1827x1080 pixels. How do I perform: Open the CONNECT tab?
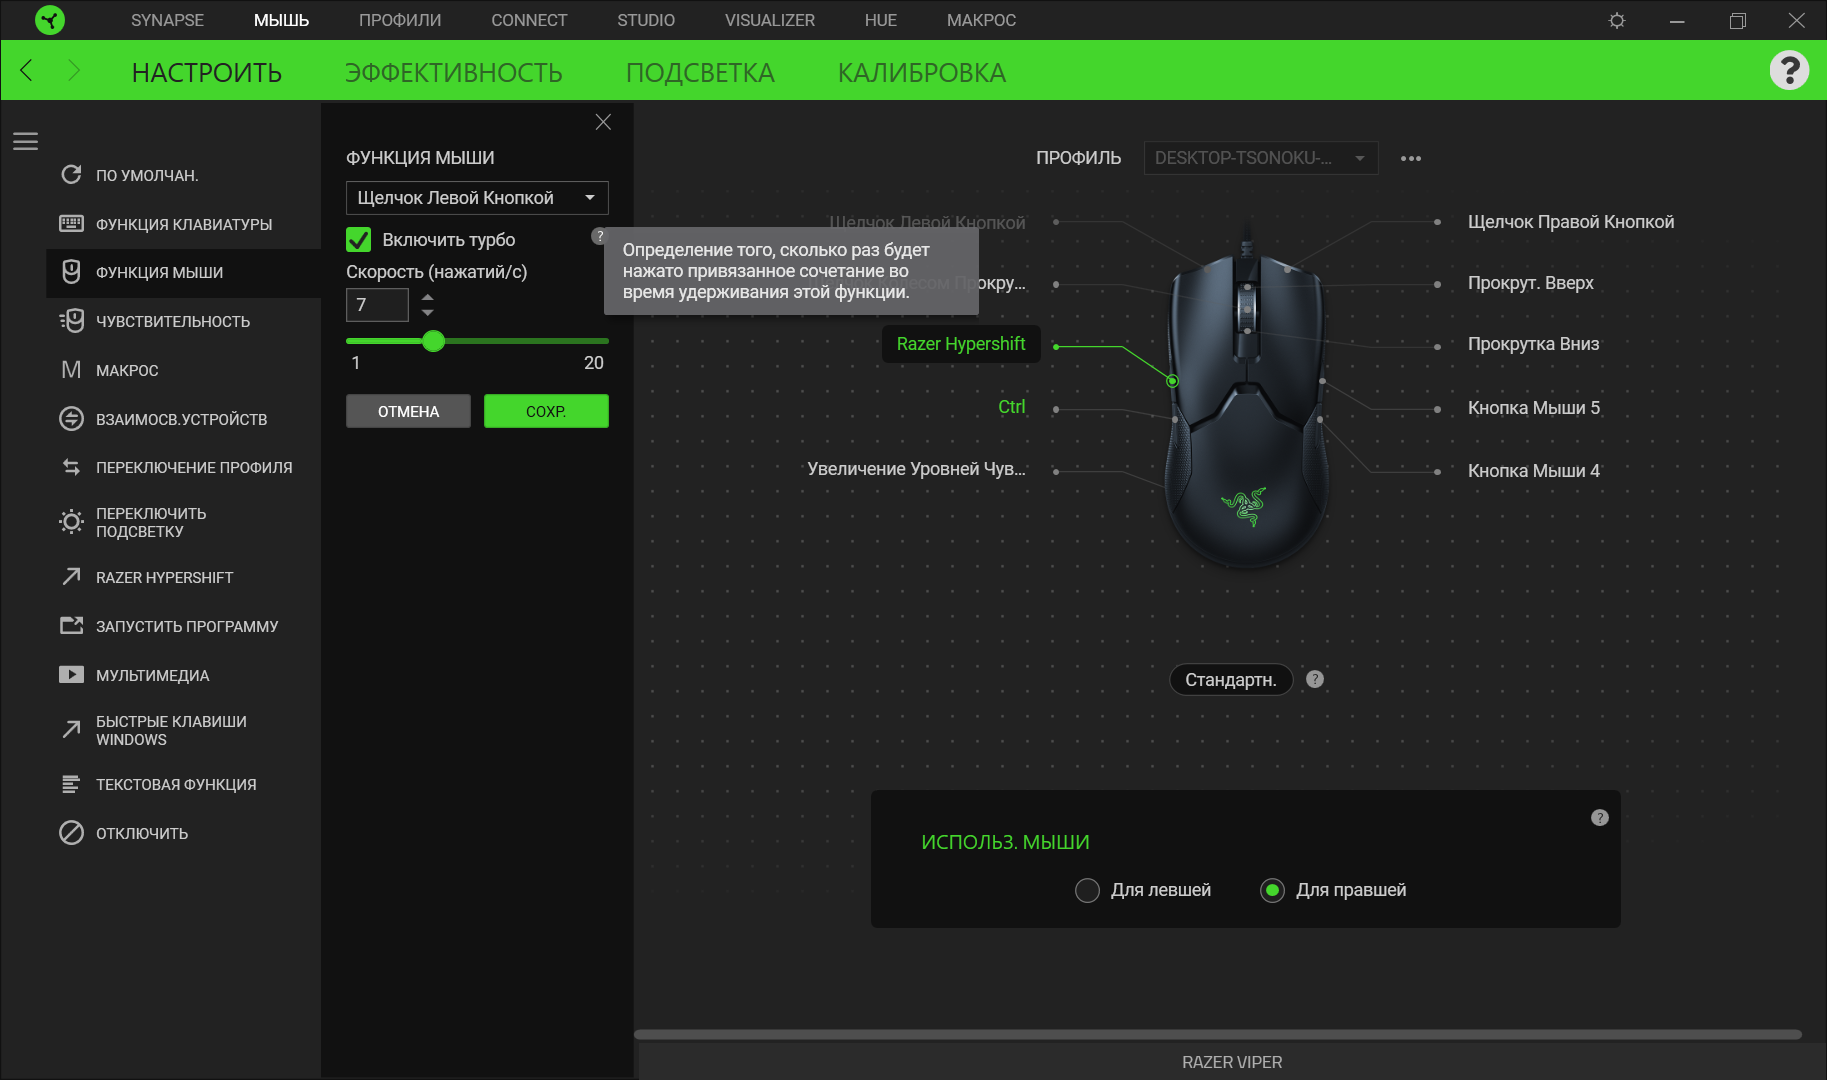[x=529, y=20]
